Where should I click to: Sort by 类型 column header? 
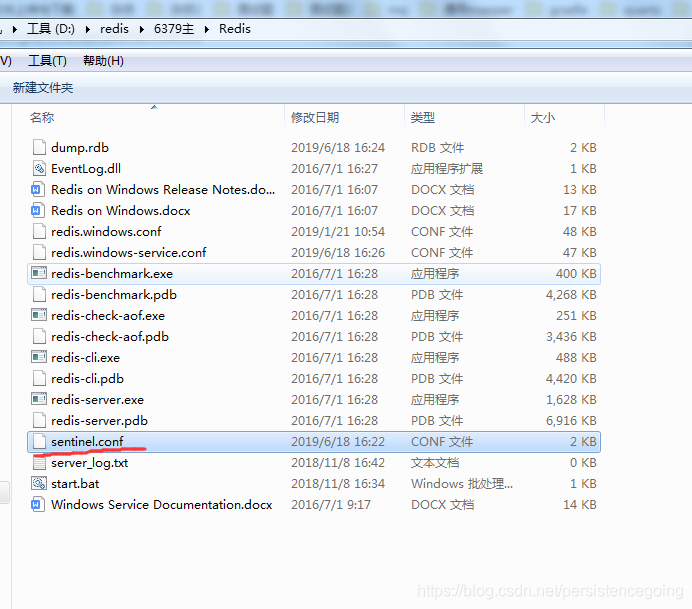(x=423, y=117)
